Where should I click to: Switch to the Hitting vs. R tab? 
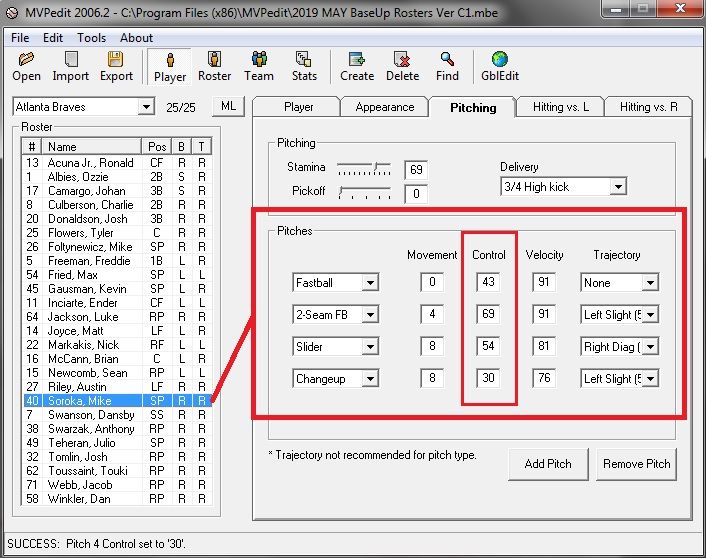coord(648,107)
